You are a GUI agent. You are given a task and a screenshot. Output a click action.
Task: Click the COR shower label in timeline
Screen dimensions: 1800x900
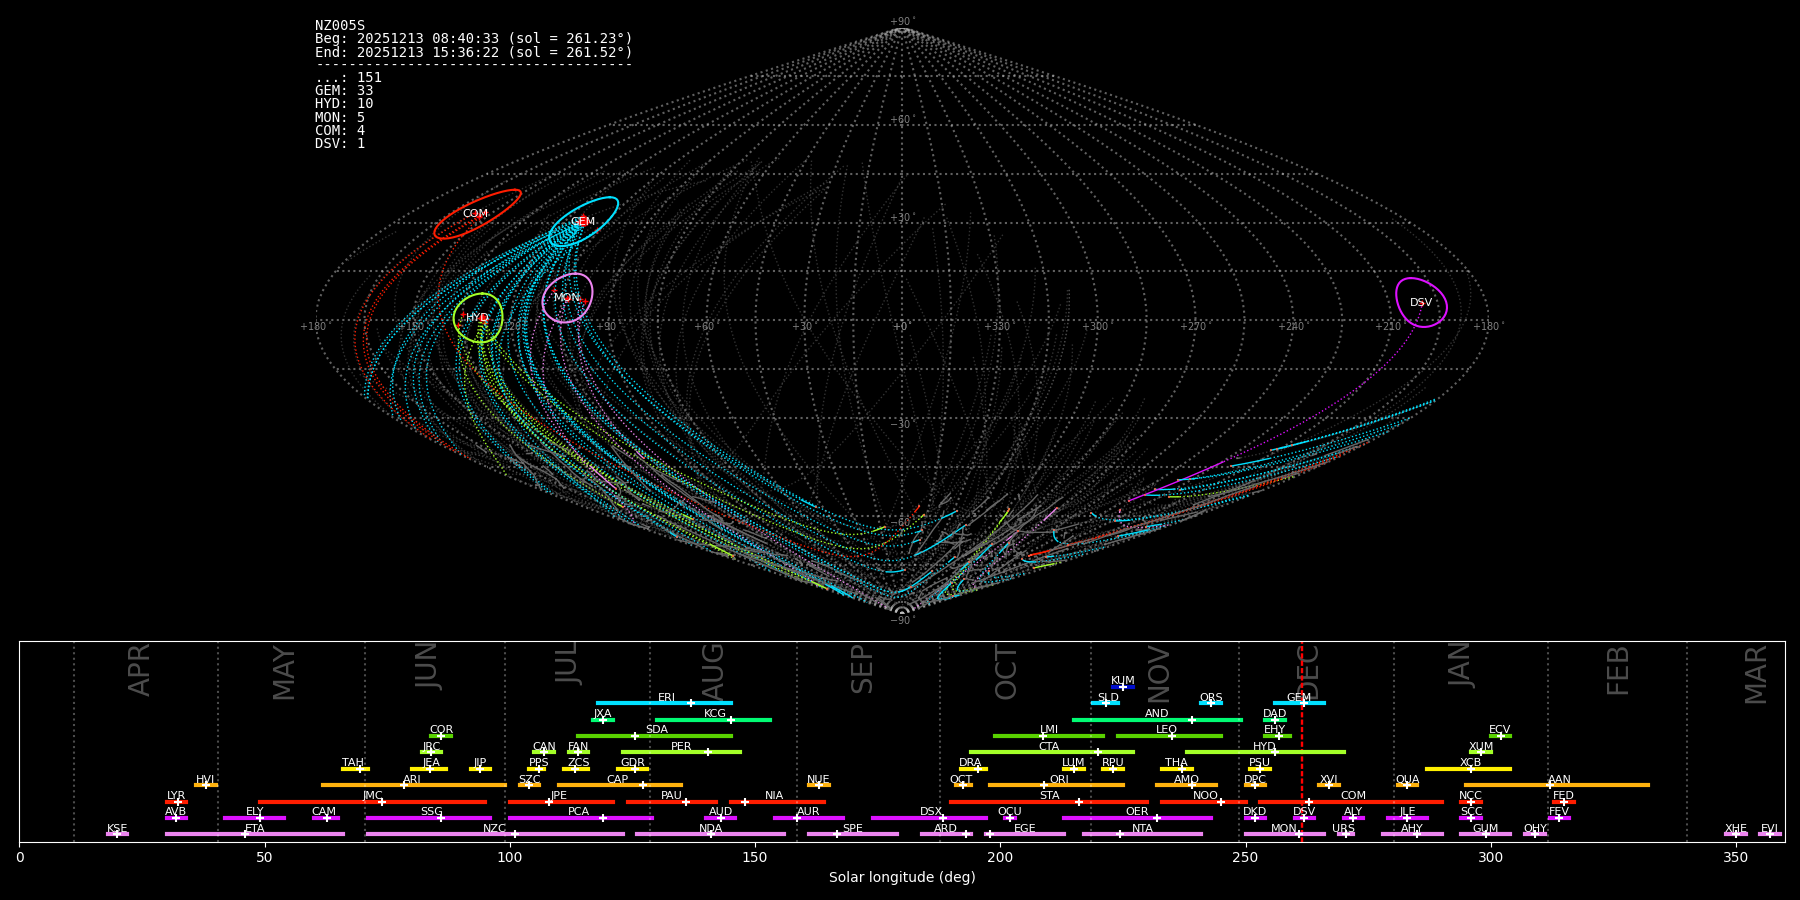point(441,730)
